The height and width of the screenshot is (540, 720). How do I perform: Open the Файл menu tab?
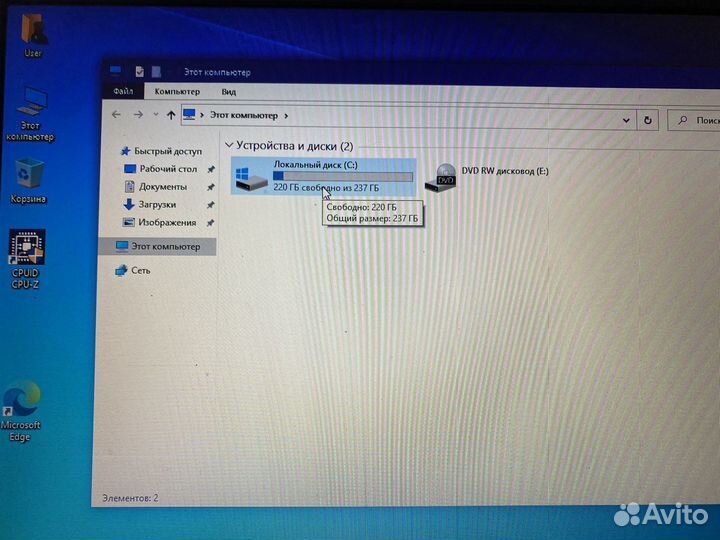123,91
